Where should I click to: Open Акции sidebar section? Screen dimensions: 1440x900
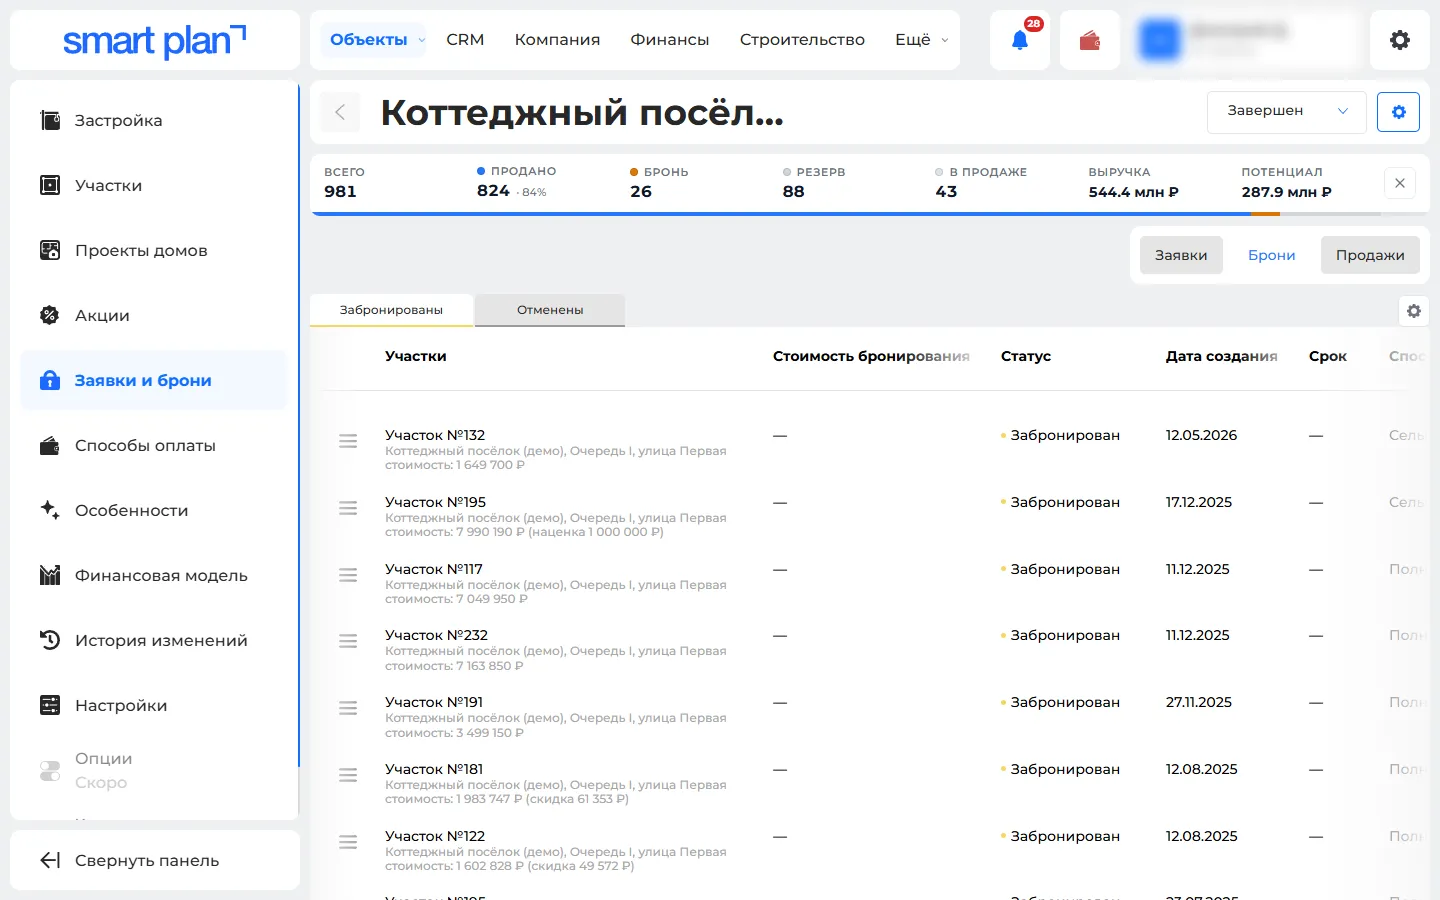(154, 315)
